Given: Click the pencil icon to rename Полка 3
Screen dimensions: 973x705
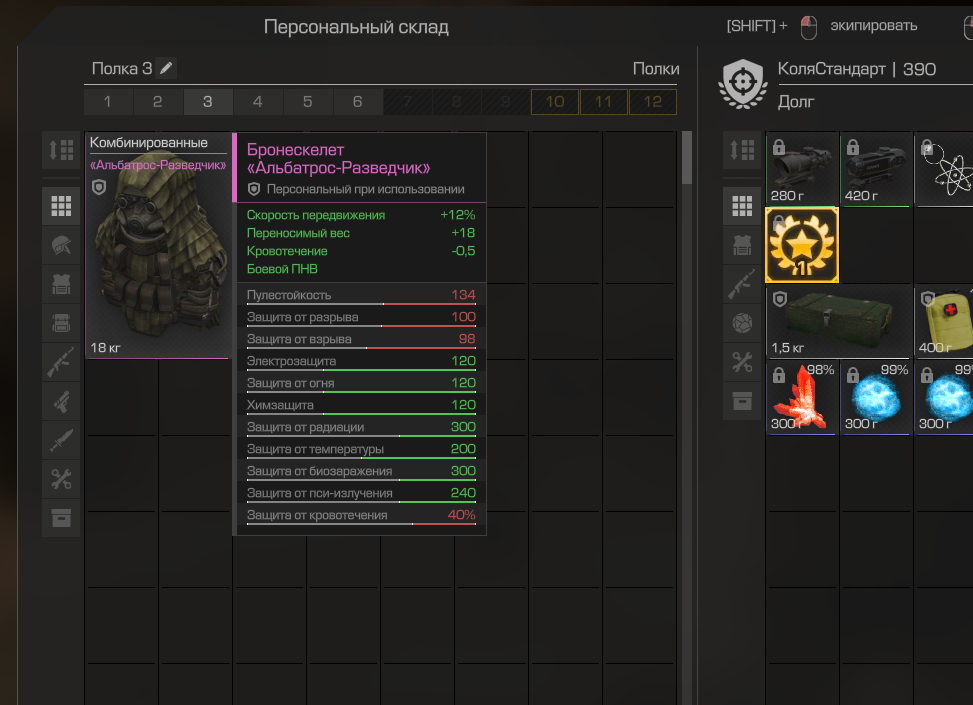Looking at the screenshot, I should tap(166, 68).
